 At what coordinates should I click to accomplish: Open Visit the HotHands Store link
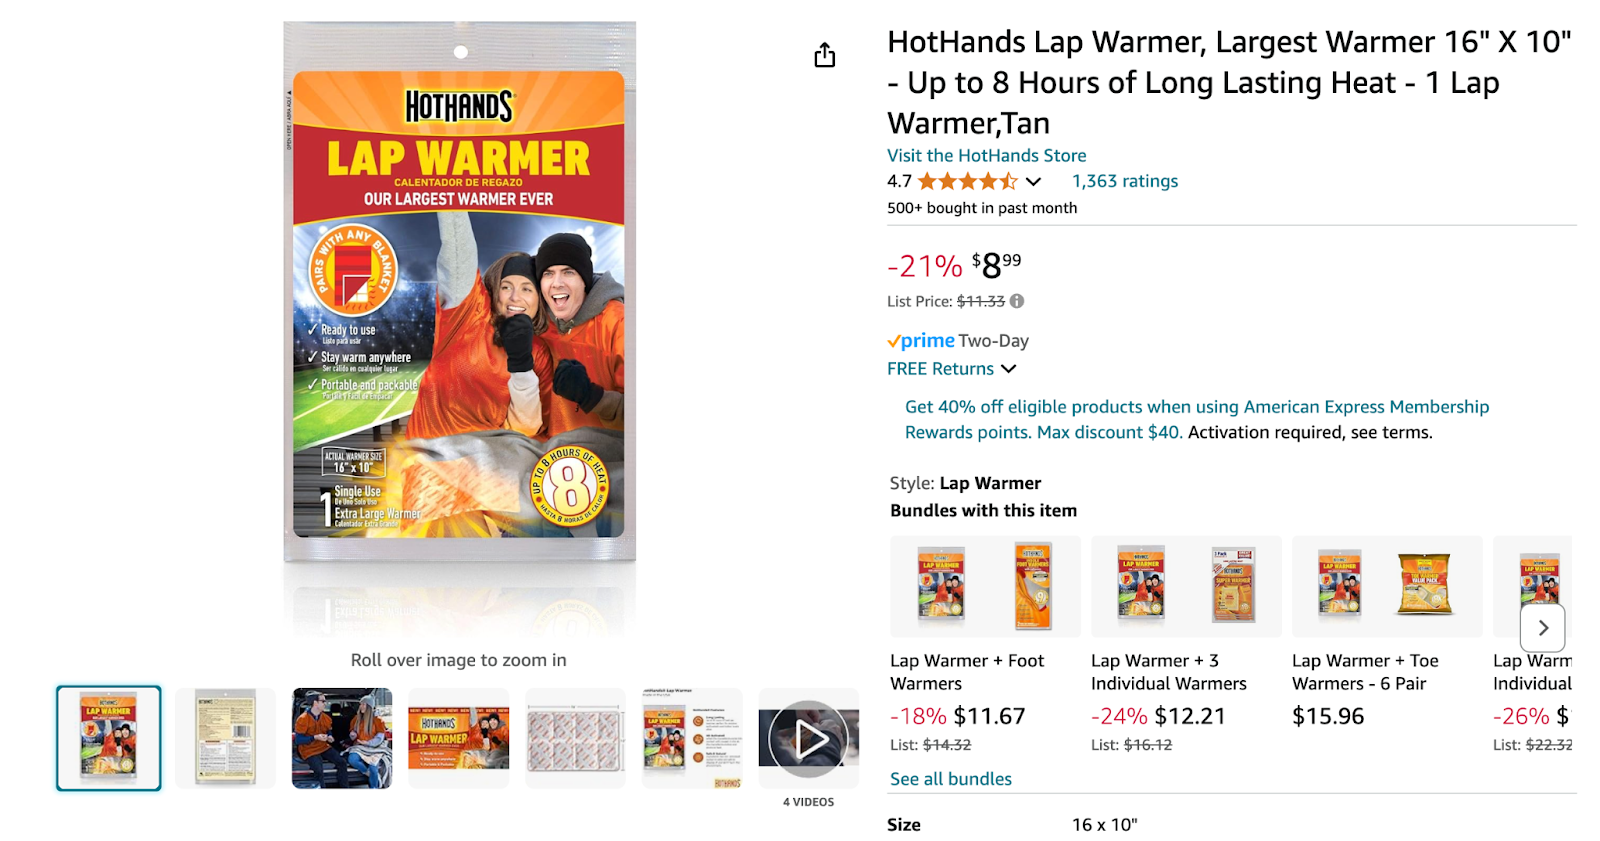986,156
